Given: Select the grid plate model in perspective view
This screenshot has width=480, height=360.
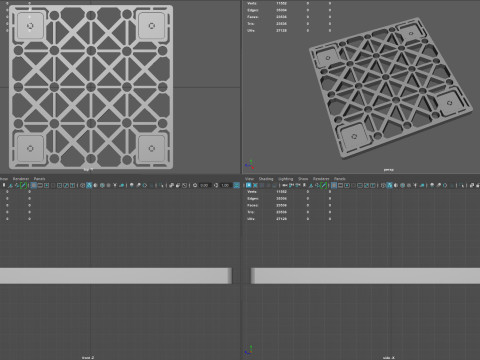Looking at the screenshot, I should coord(391,88).
